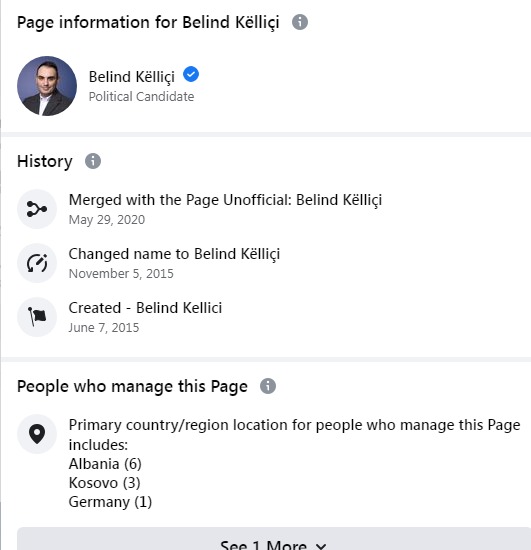The width and height of the screenshot is (531, 550).
Task: Click the merge icon for Merged with Page entry
Action: [x=37, y=209]
